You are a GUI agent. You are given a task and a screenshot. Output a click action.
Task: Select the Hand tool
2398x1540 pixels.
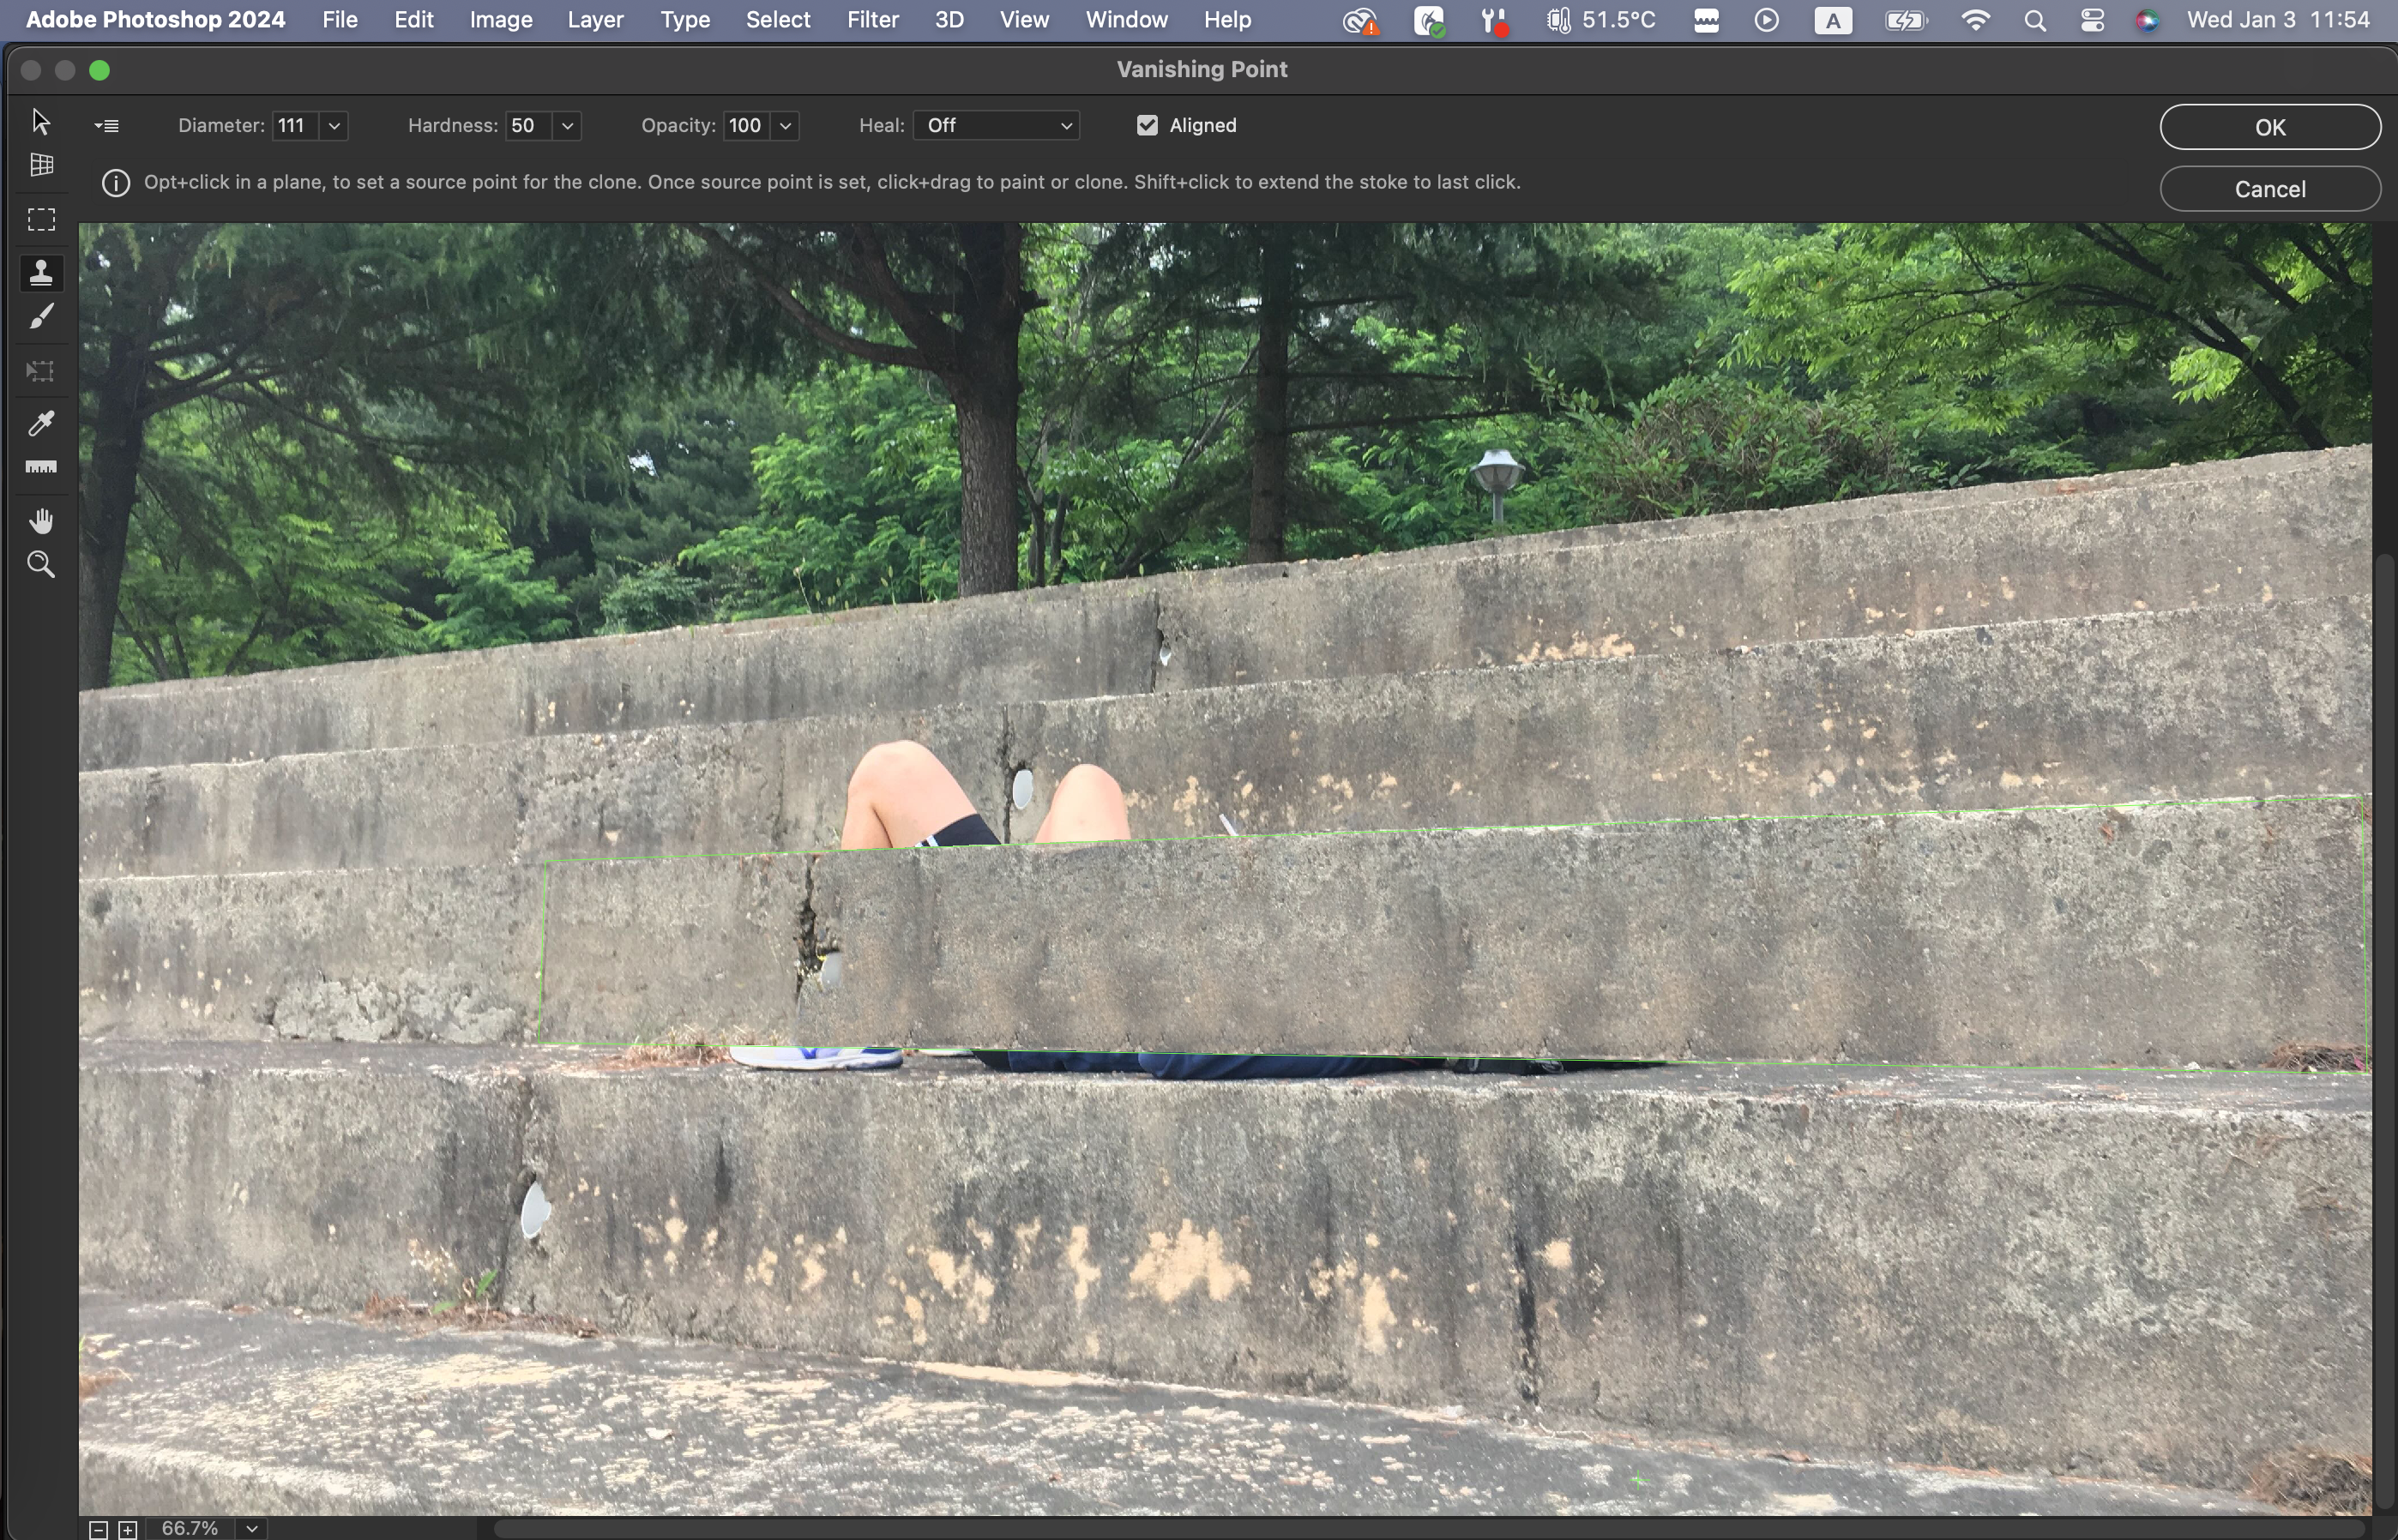[41, 521]
